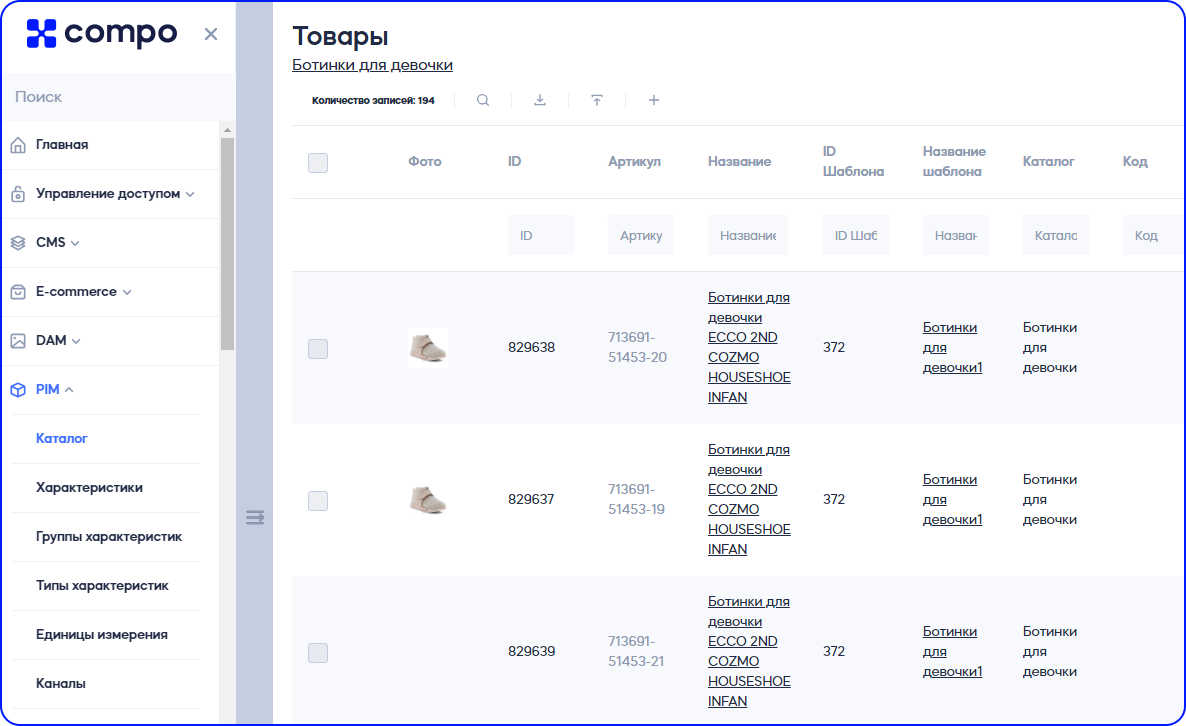Collapse the PIM menu chevron
1186x726 pixels.
click(69, 389)
